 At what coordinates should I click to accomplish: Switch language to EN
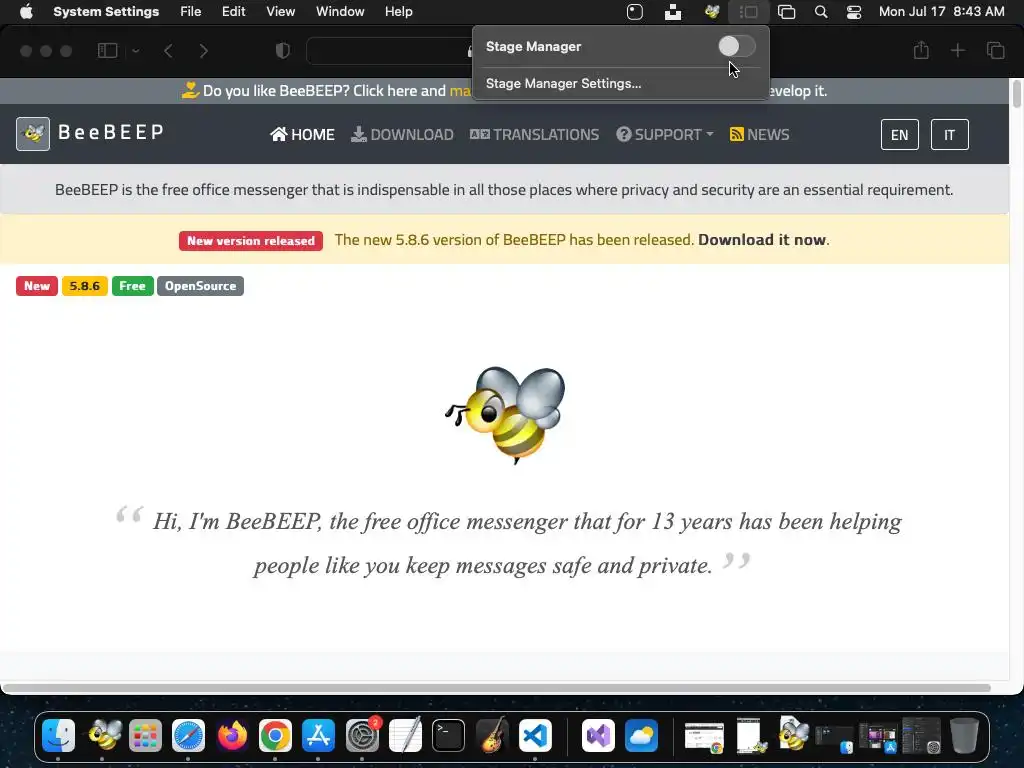point(899,135)
